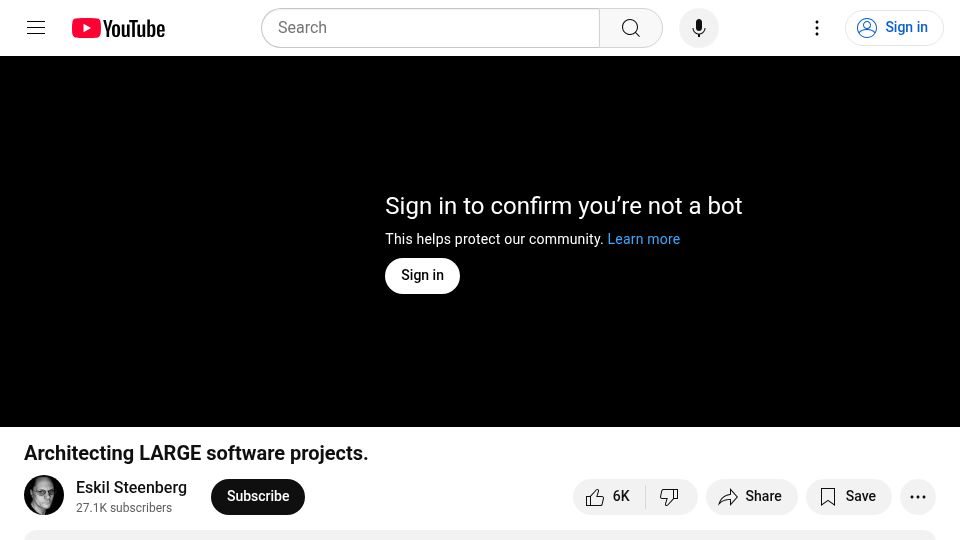Image resolution: width=960 pixels, height=540 pixels.
Task: Open more actions ellipsis next to Save
Action: (918, 497)
